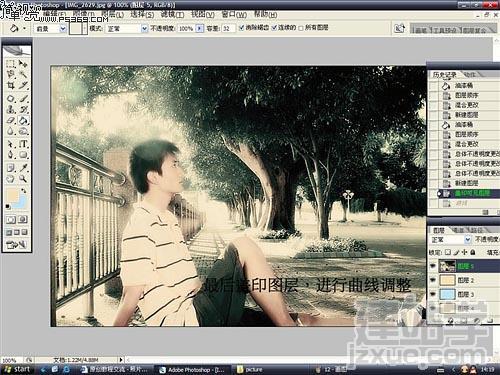Open the mode (模式) dropdown in options bar
Screen dimensions: 500x375
pyautogui.click(x=127, y=29)
